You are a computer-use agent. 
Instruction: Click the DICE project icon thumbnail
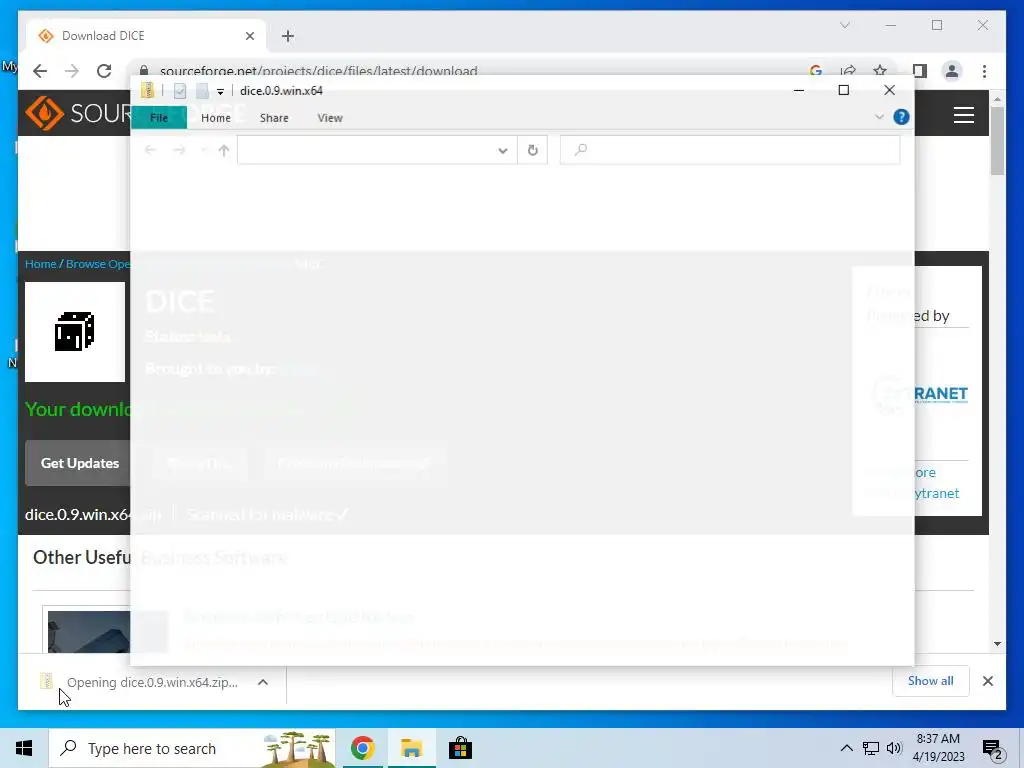click(x=74, y=332)
